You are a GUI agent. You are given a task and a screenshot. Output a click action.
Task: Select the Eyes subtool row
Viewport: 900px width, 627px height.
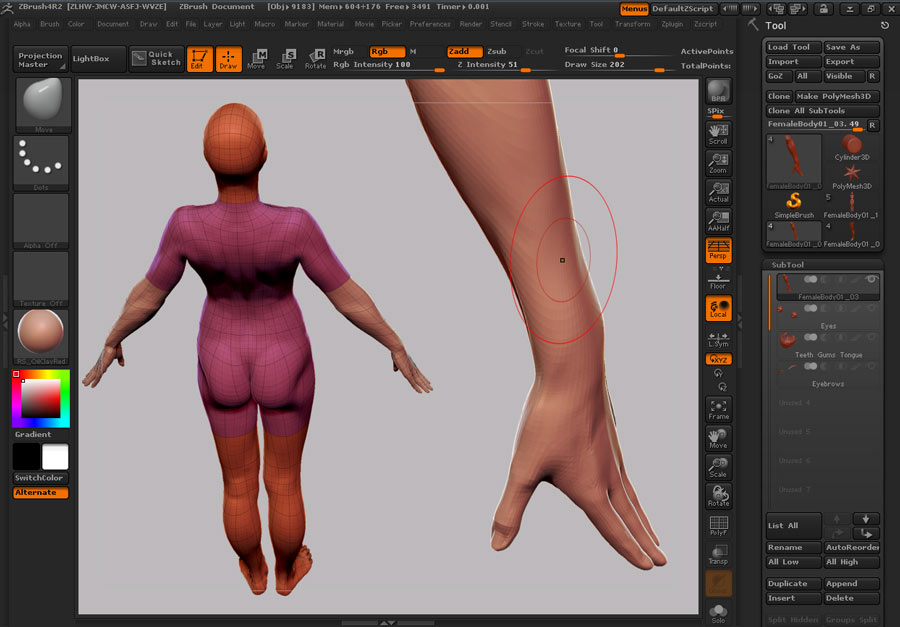(x=828, y=318)
